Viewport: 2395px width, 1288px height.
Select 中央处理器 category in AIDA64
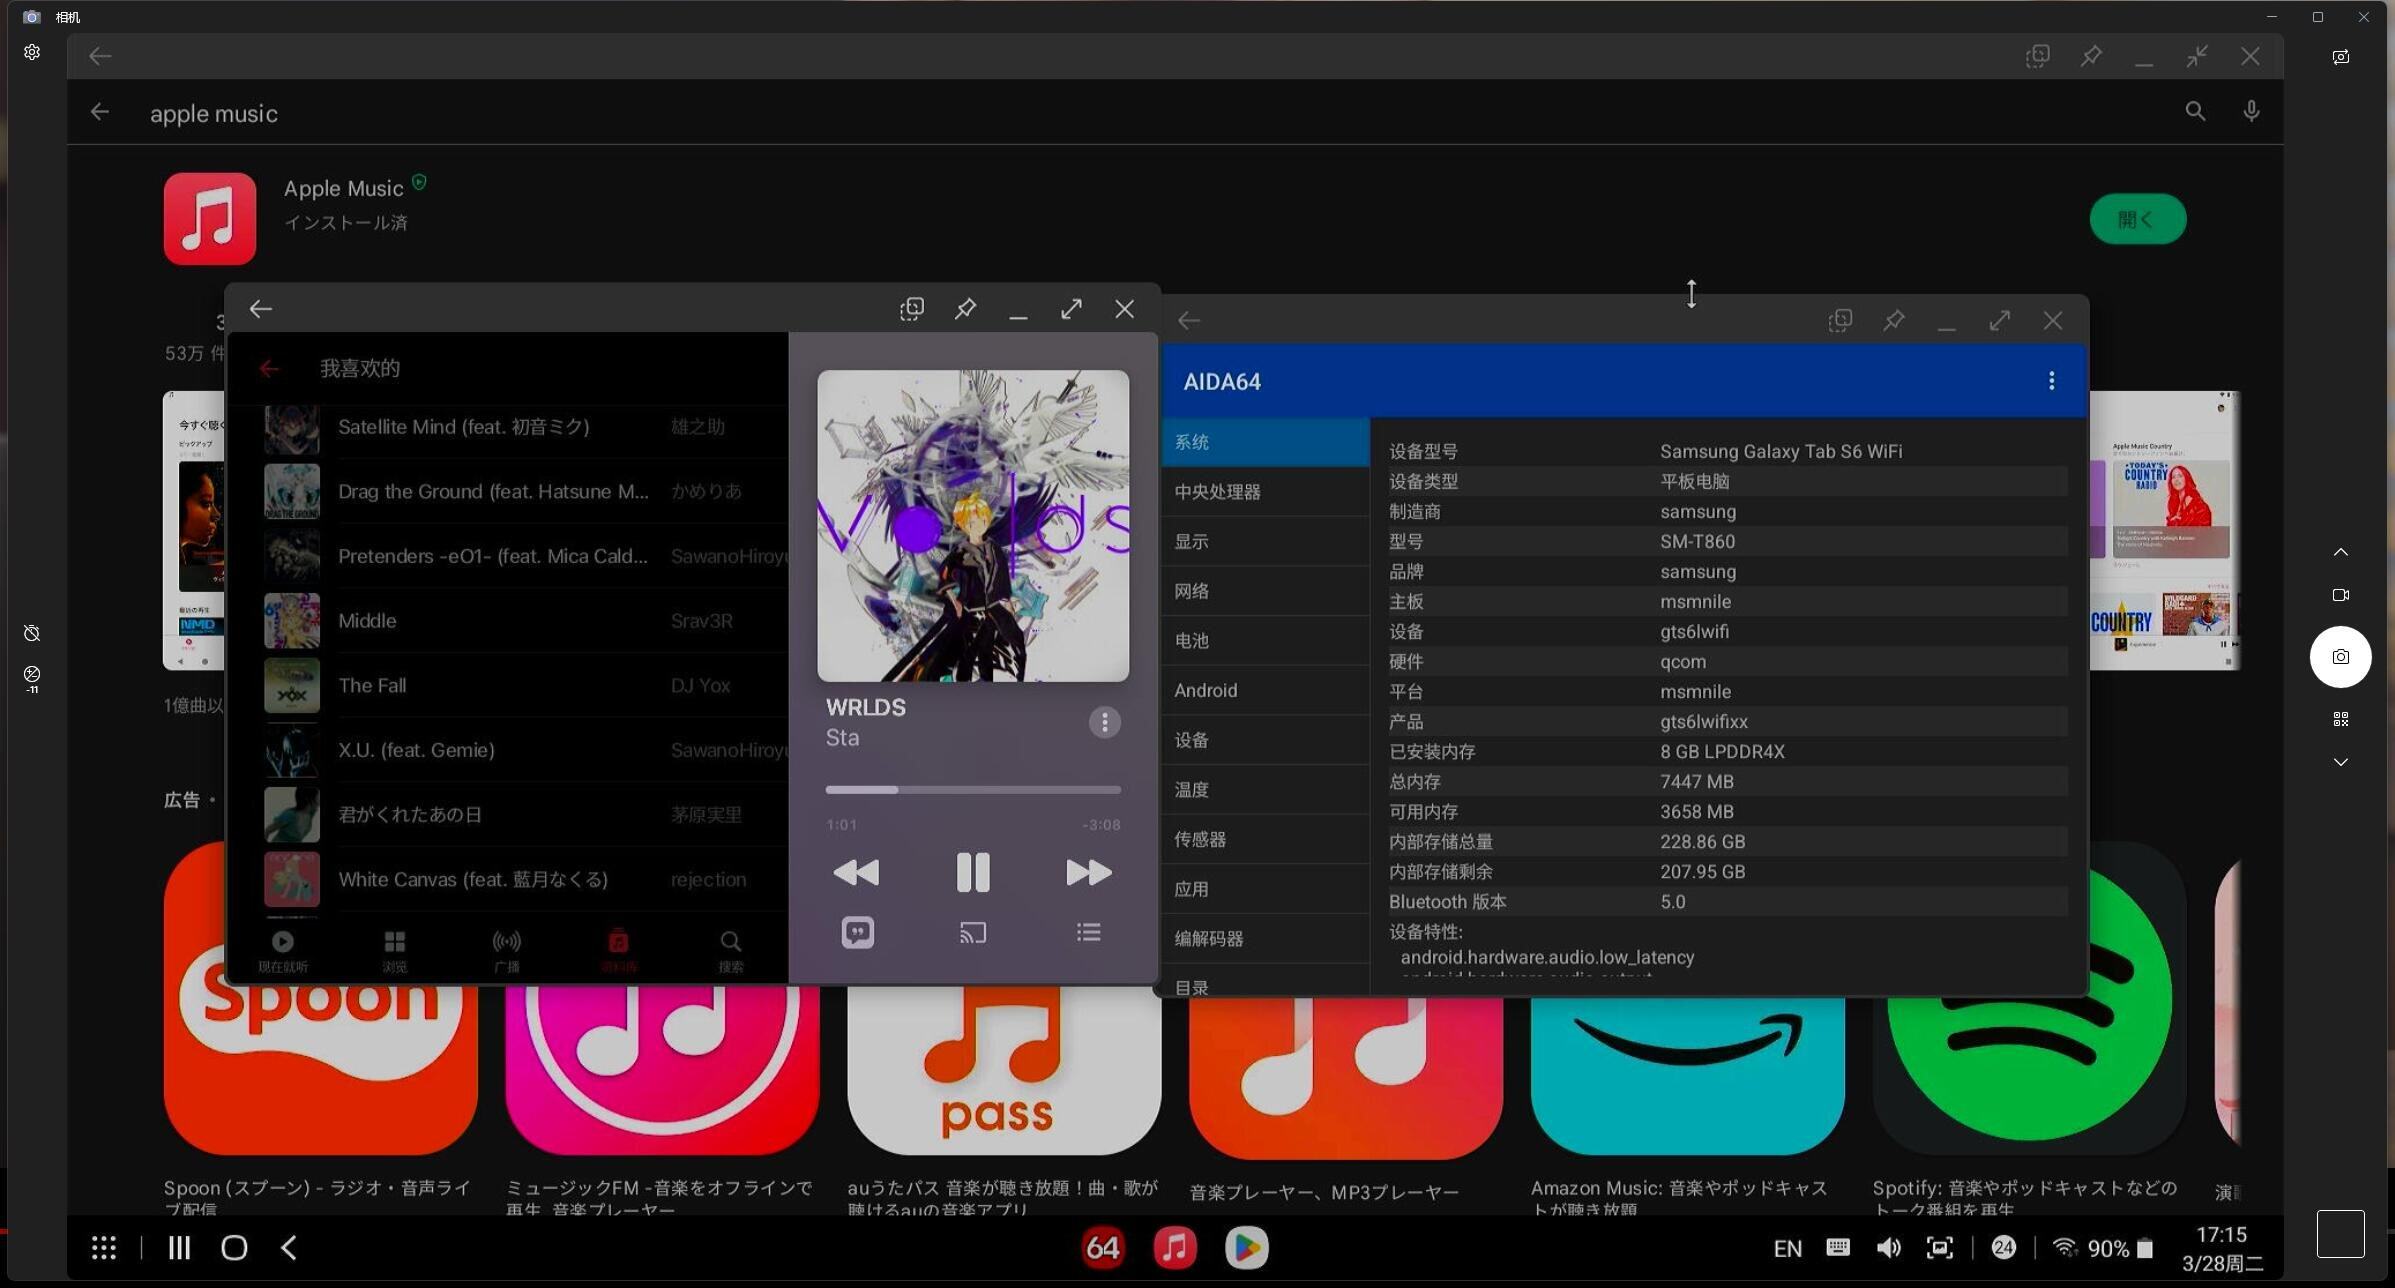(1265, 492)
